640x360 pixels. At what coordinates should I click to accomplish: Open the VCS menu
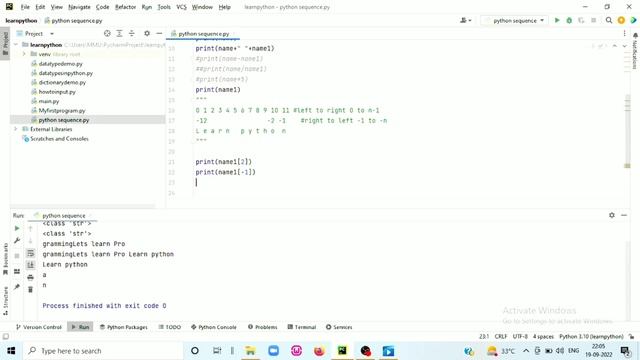coord(181,7)
